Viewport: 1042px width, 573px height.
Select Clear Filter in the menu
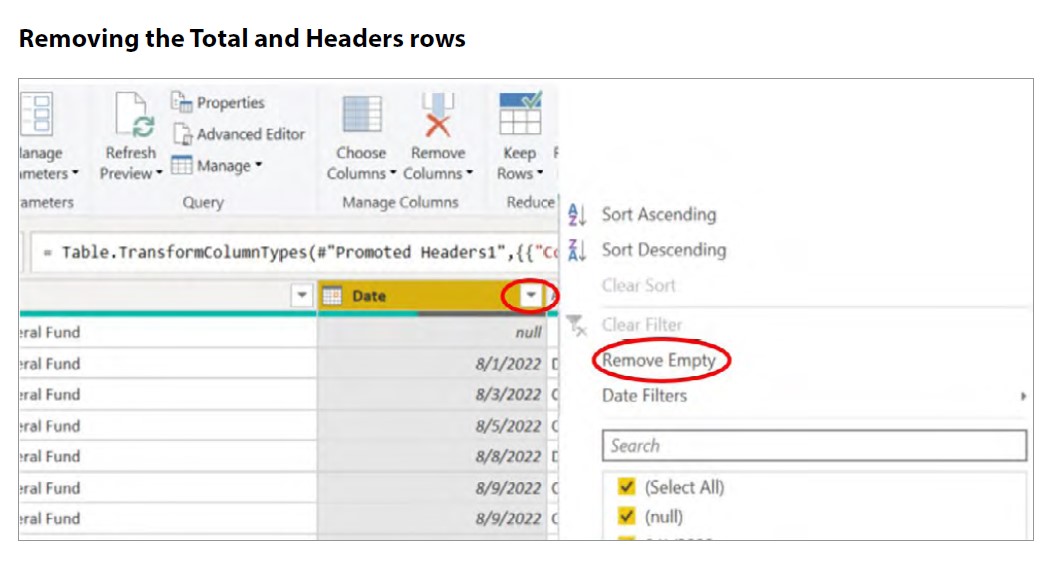pos(641,325)
